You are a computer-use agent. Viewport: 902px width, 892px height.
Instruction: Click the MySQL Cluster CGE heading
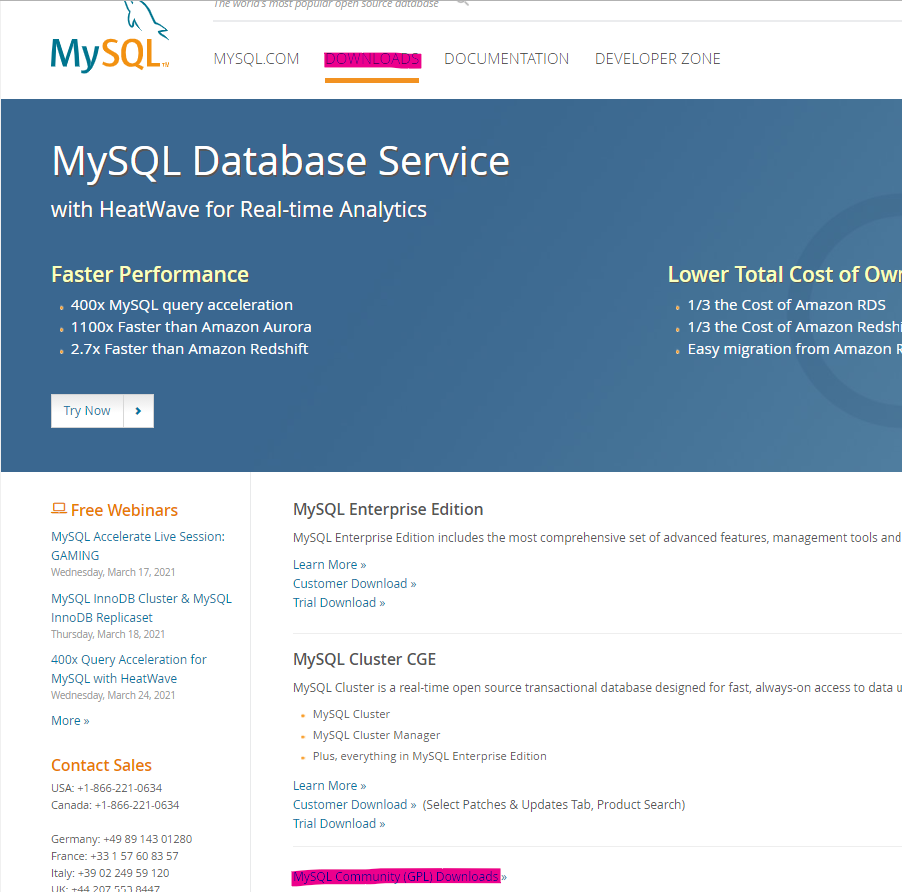(364, 659)
